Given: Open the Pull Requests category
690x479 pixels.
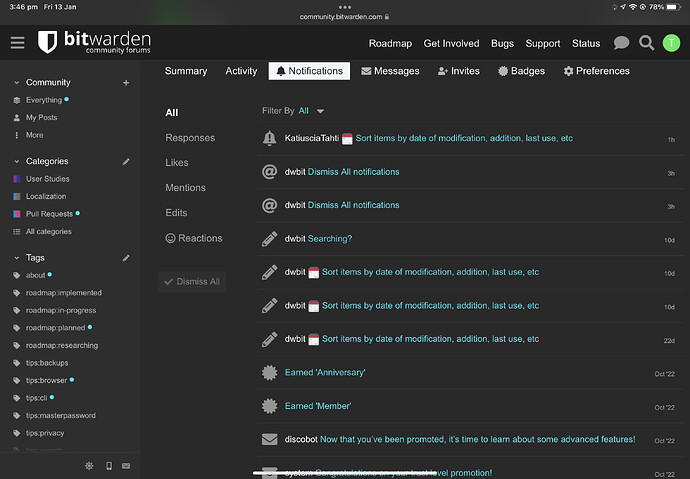Looking at the screenshot, I should click(49, 214).
